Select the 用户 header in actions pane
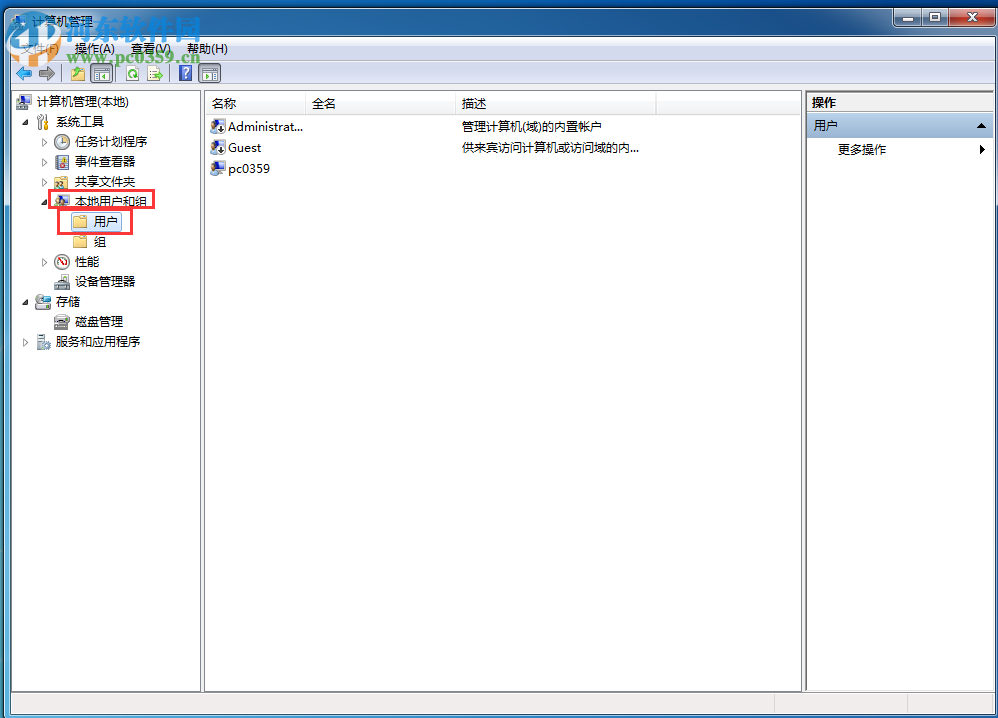The image size is (998, 718). click(899, 126)
